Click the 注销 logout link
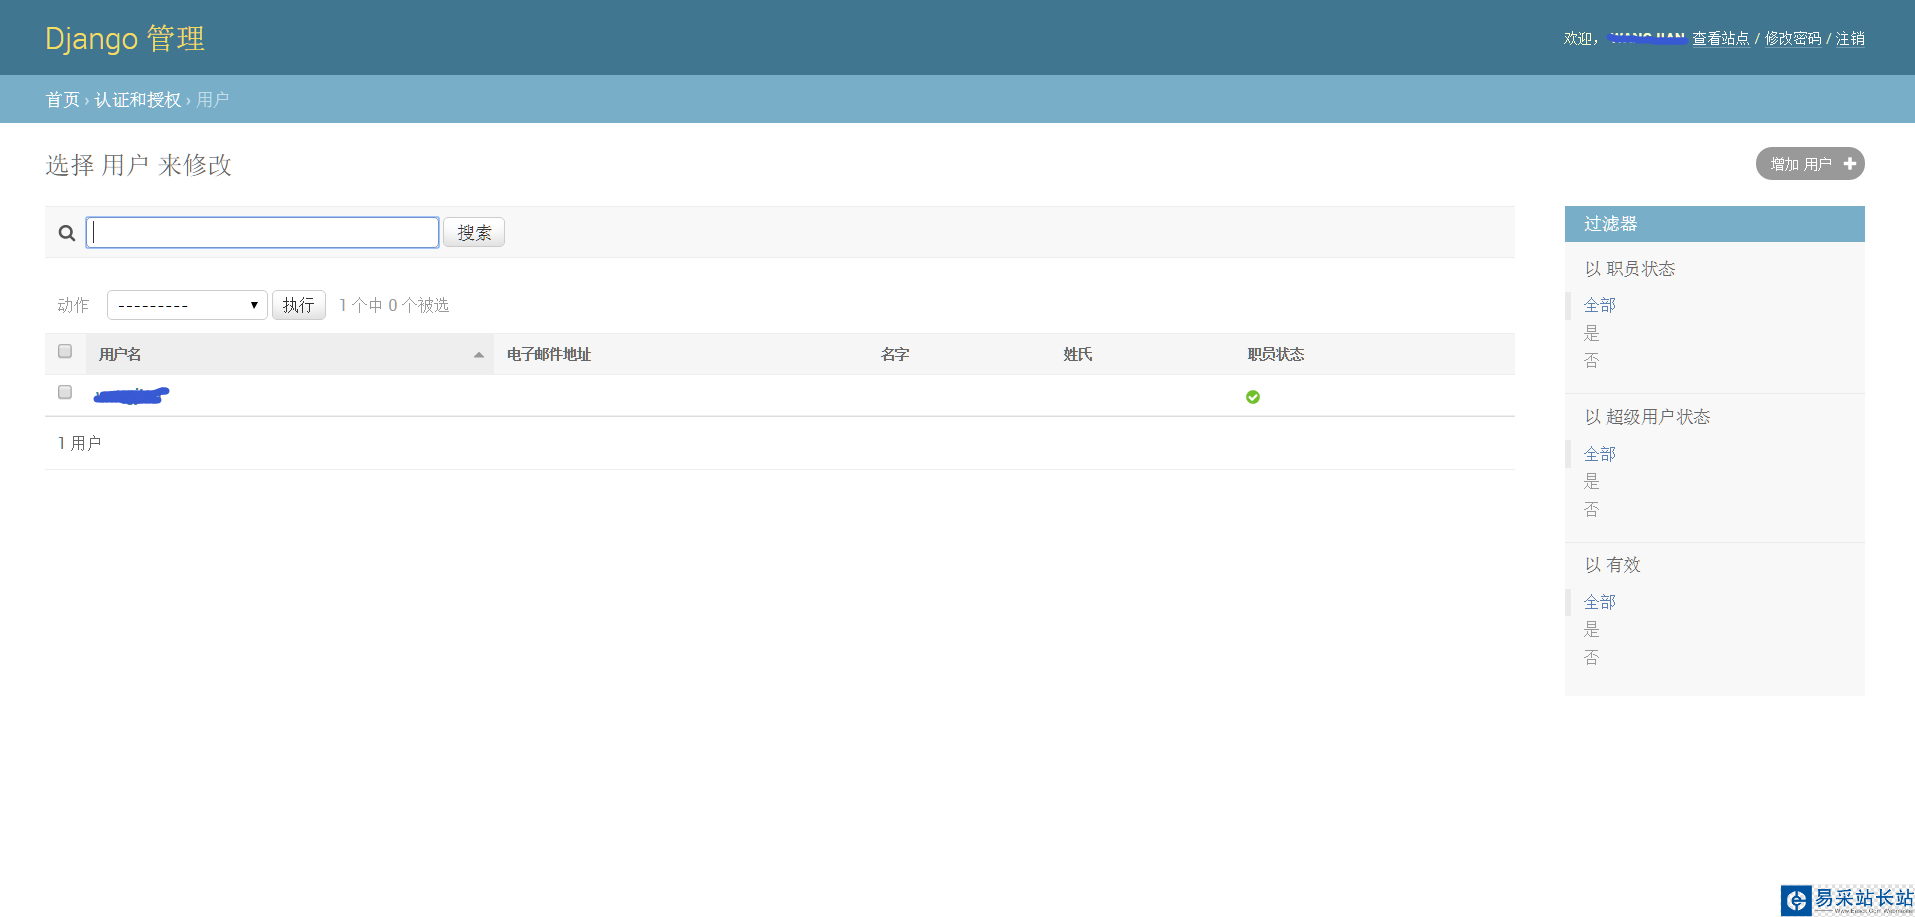 click(x=1850, y=39)
